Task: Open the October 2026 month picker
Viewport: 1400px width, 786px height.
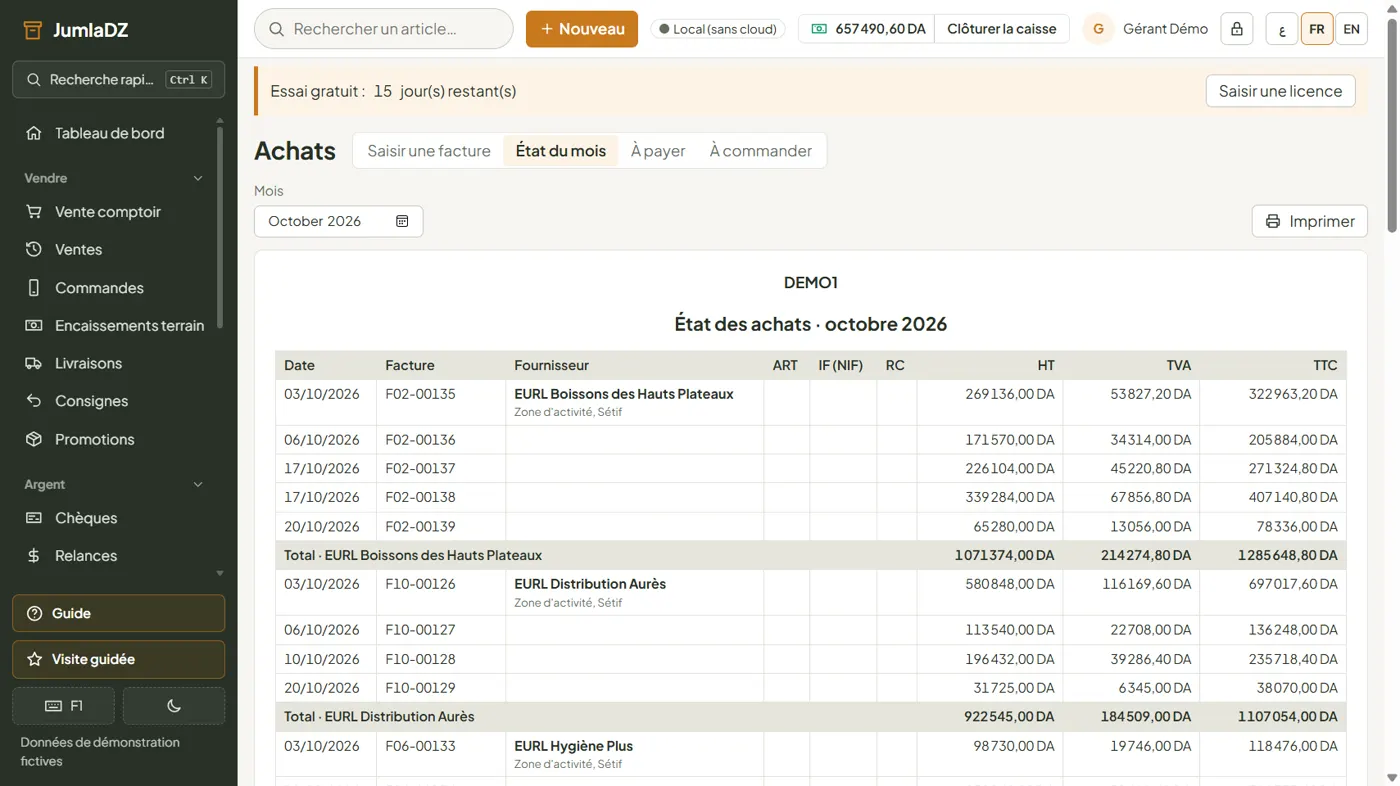Action: point(338,221)
